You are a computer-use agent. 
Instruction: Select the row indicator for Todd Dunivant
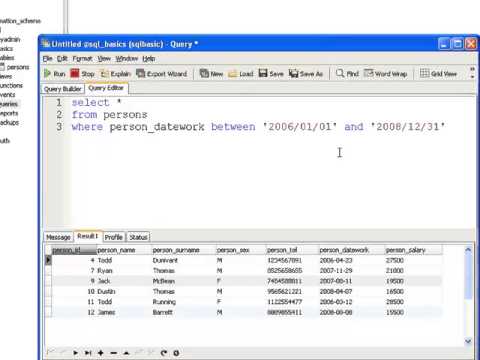point(48,260)
